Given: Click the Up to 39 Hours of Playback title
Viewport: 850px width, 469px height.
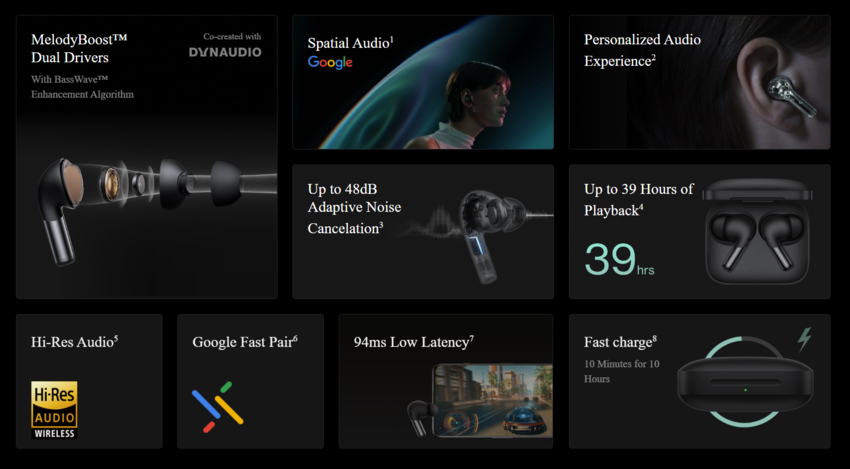Looking at the screenshot, I should click(638, 199).
